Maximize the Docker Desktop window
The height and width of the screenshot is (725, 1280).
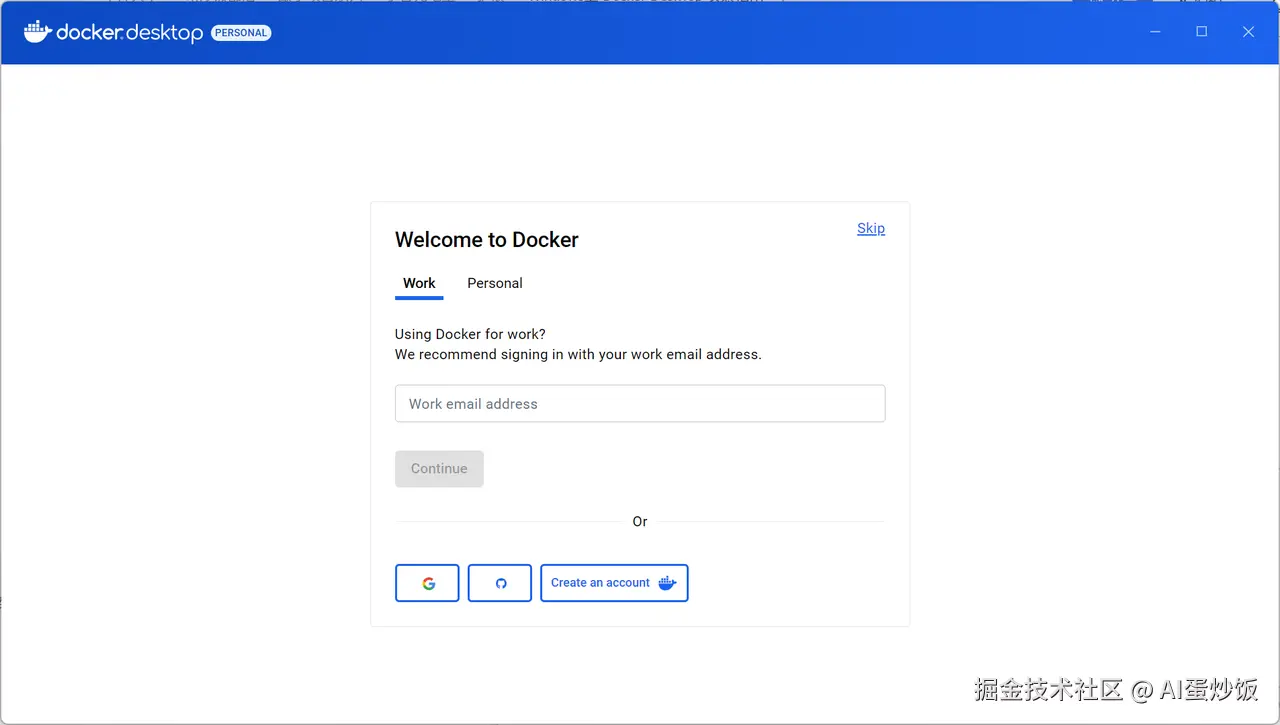1202,32
